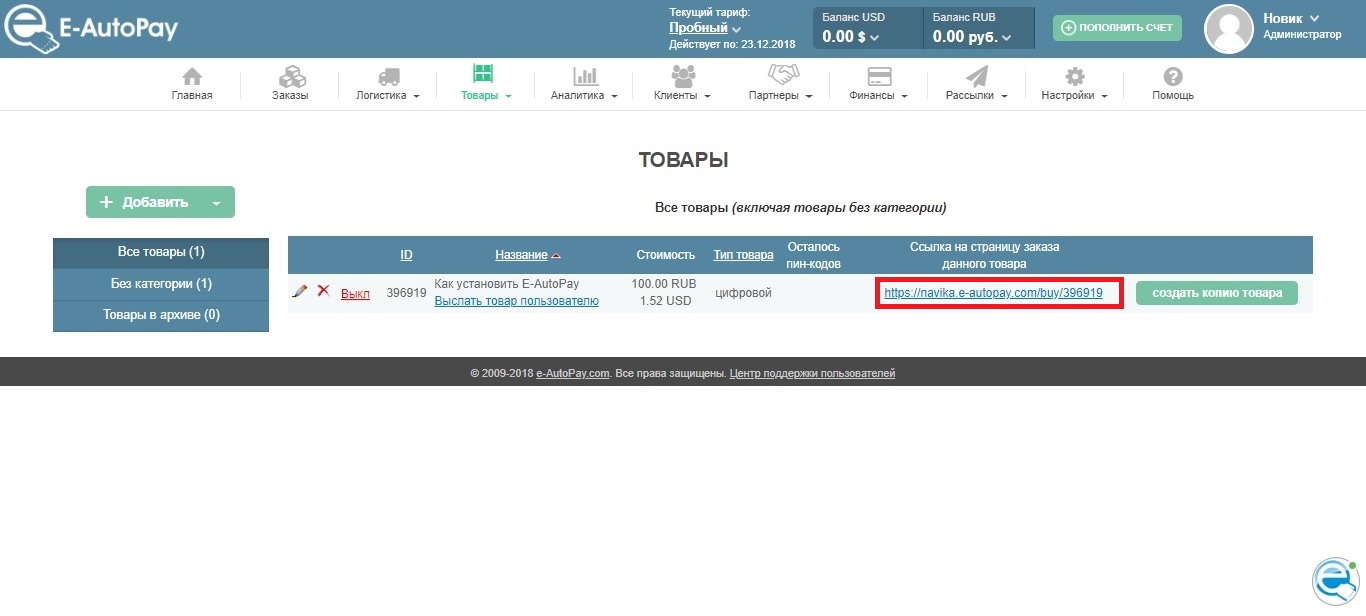The image size is (1366, 616).
Task: Click the Аналитика bar chart icon
Action: [584, 77]
